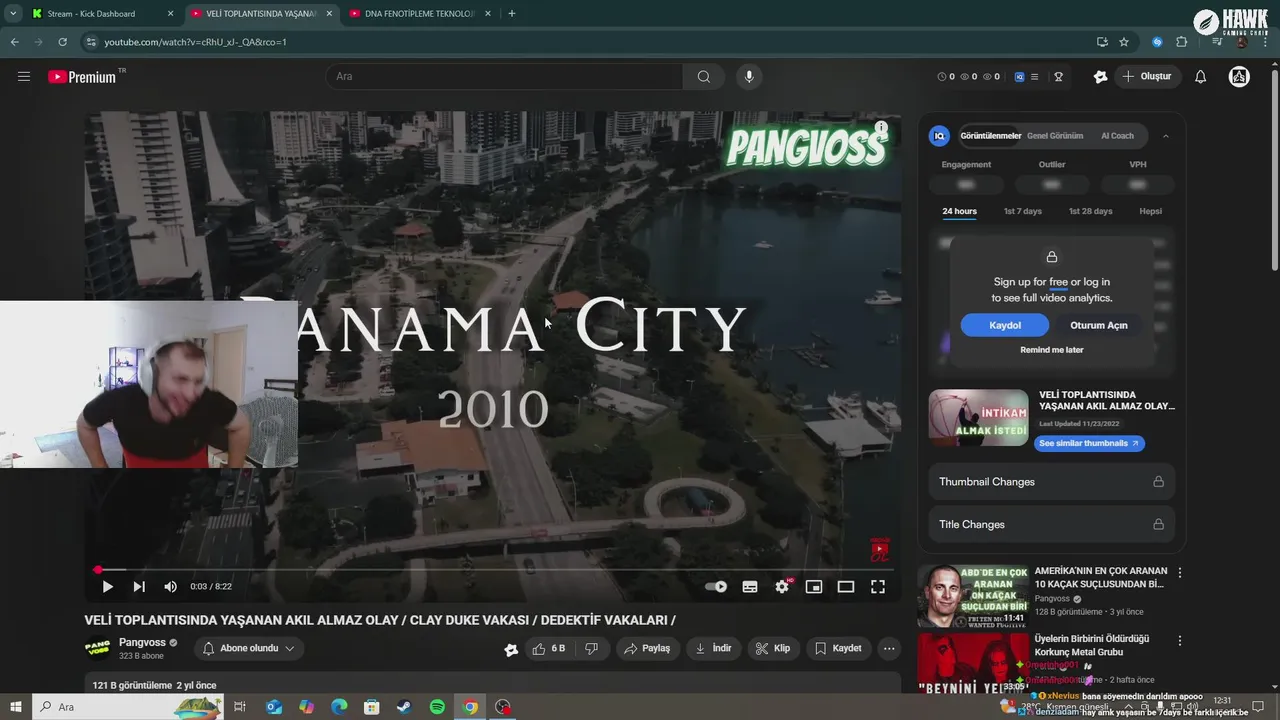The width and height of the screenshot is (1280, 720).
Task: Collapse the analytics panel chevron
Action: pyautogui.click(x=1165, y=136)
